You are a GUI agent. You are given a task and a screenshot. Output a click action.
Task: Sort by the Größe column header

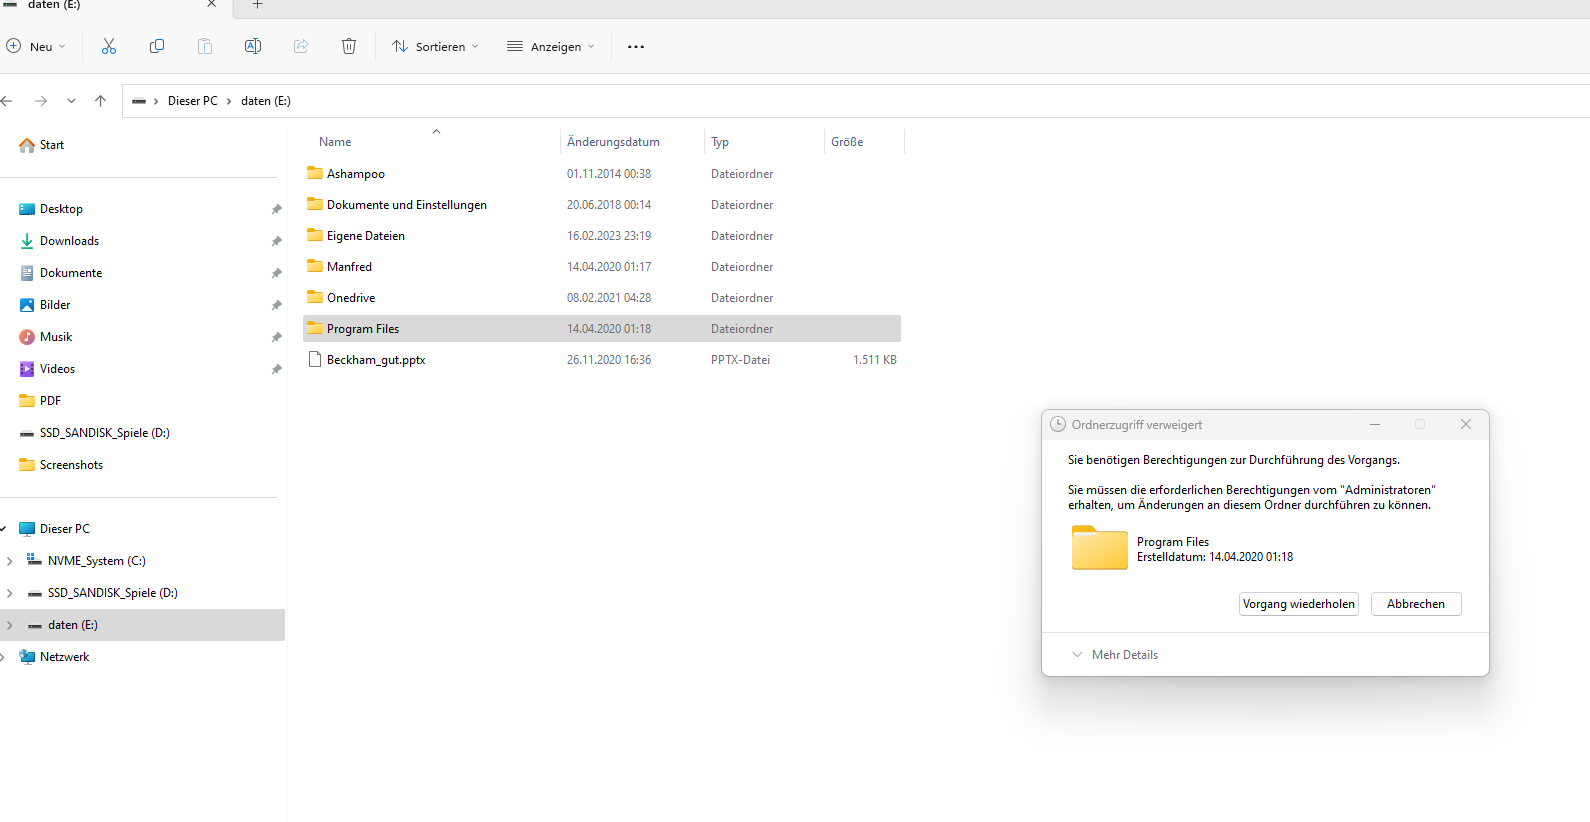(847, 142)
